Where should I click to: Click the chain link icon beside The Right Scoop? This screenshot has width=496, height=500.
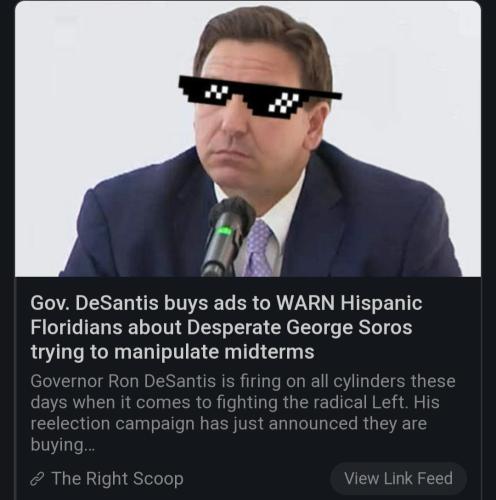[36, 480]
